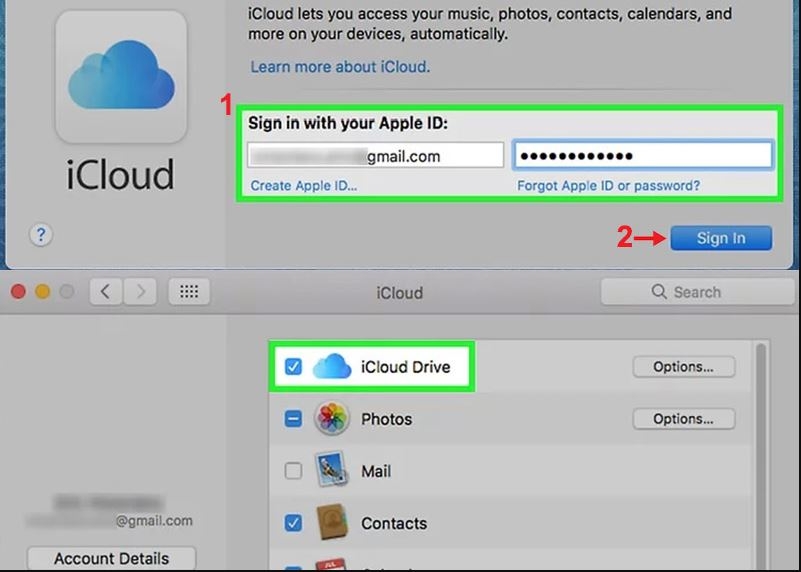Screen dimensions: 801x572
Task: Click the Apple ID email input field
Action: pyautogui.click(x=375, y=155)
